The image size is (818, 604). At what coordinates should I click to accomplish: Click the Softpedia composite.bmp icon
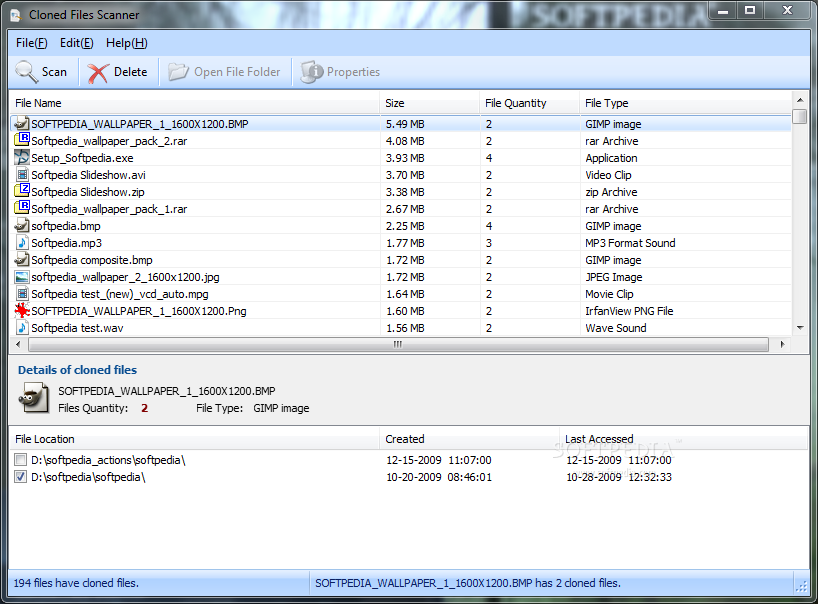[x=21, y=260]
